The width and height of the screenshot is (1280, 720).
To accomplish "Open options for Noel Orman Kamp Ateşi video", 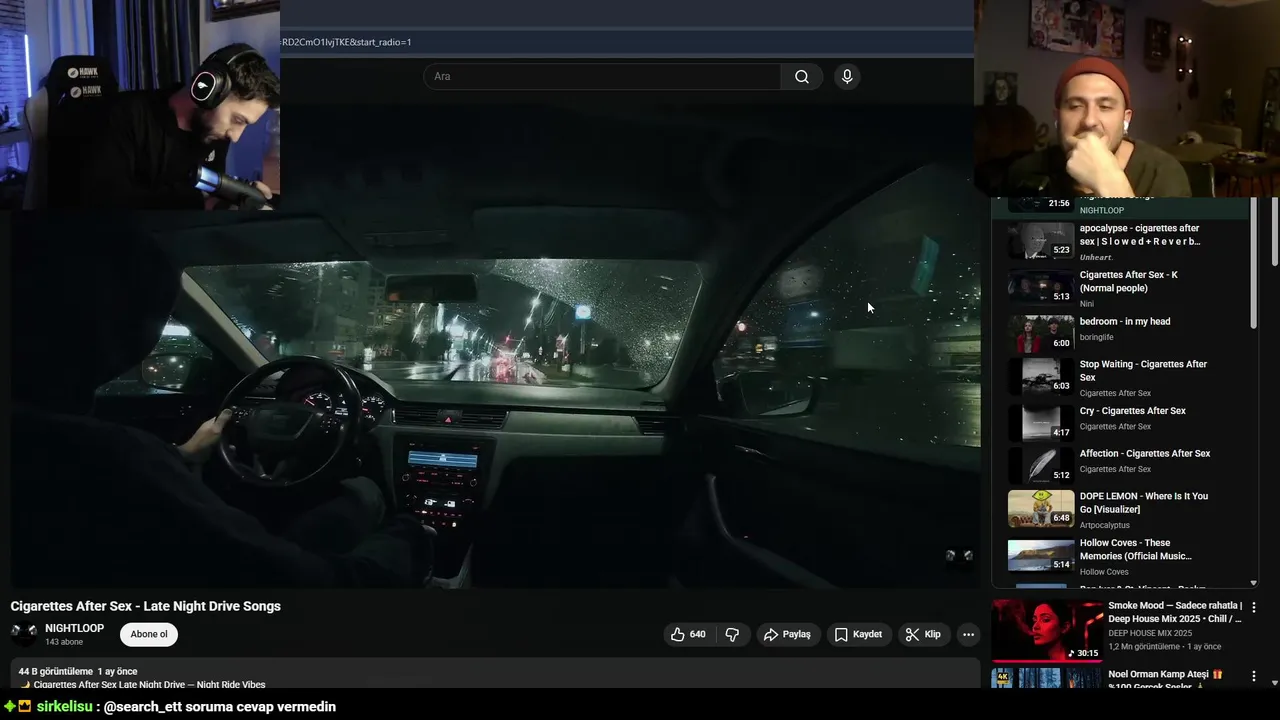I will 1254,676.
